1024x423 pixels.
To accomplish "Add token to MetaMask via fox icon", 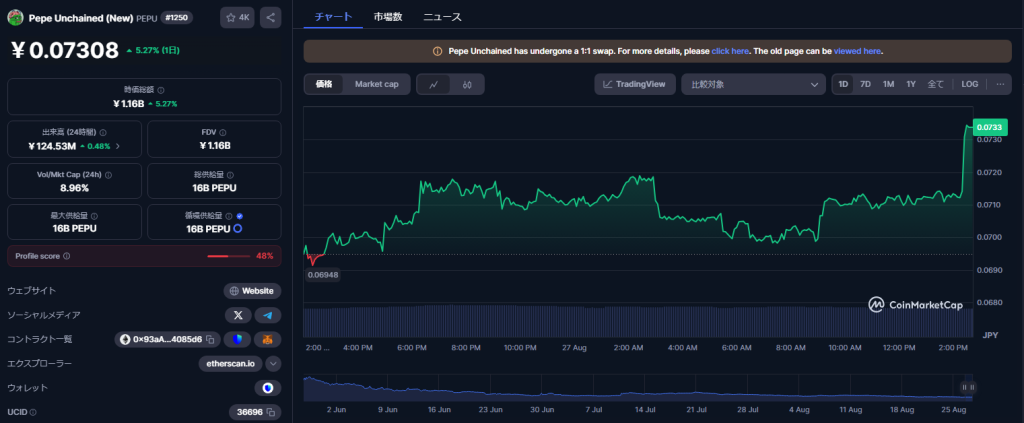I will pyautogui.click(x=268, y=339).
